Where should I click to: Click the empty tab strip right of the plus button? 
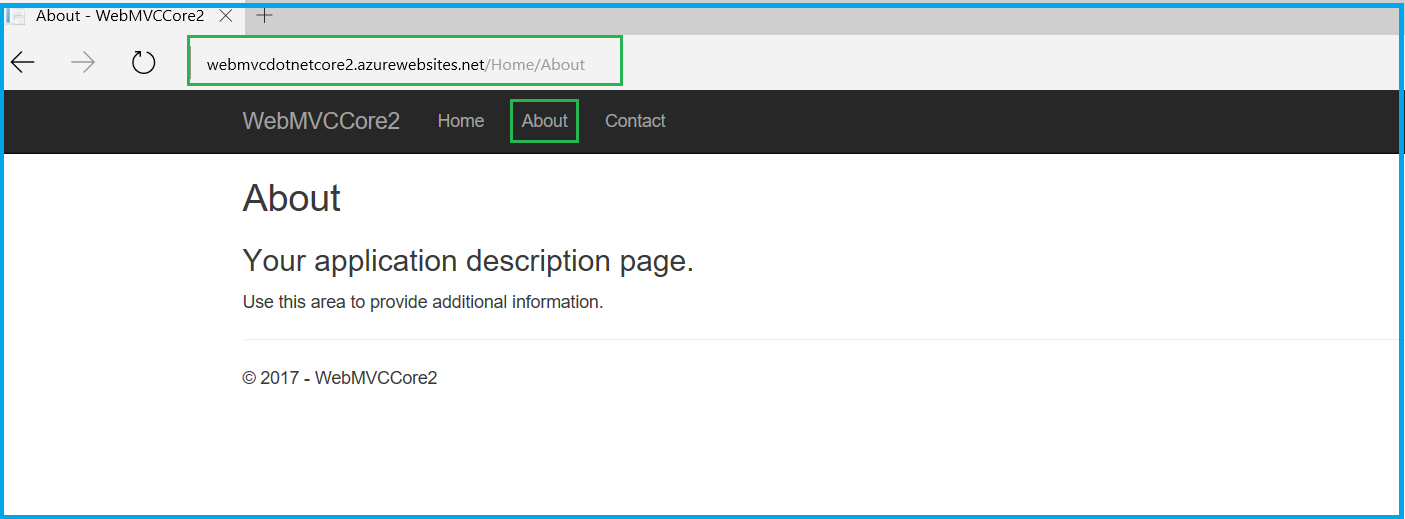point(800,17)
